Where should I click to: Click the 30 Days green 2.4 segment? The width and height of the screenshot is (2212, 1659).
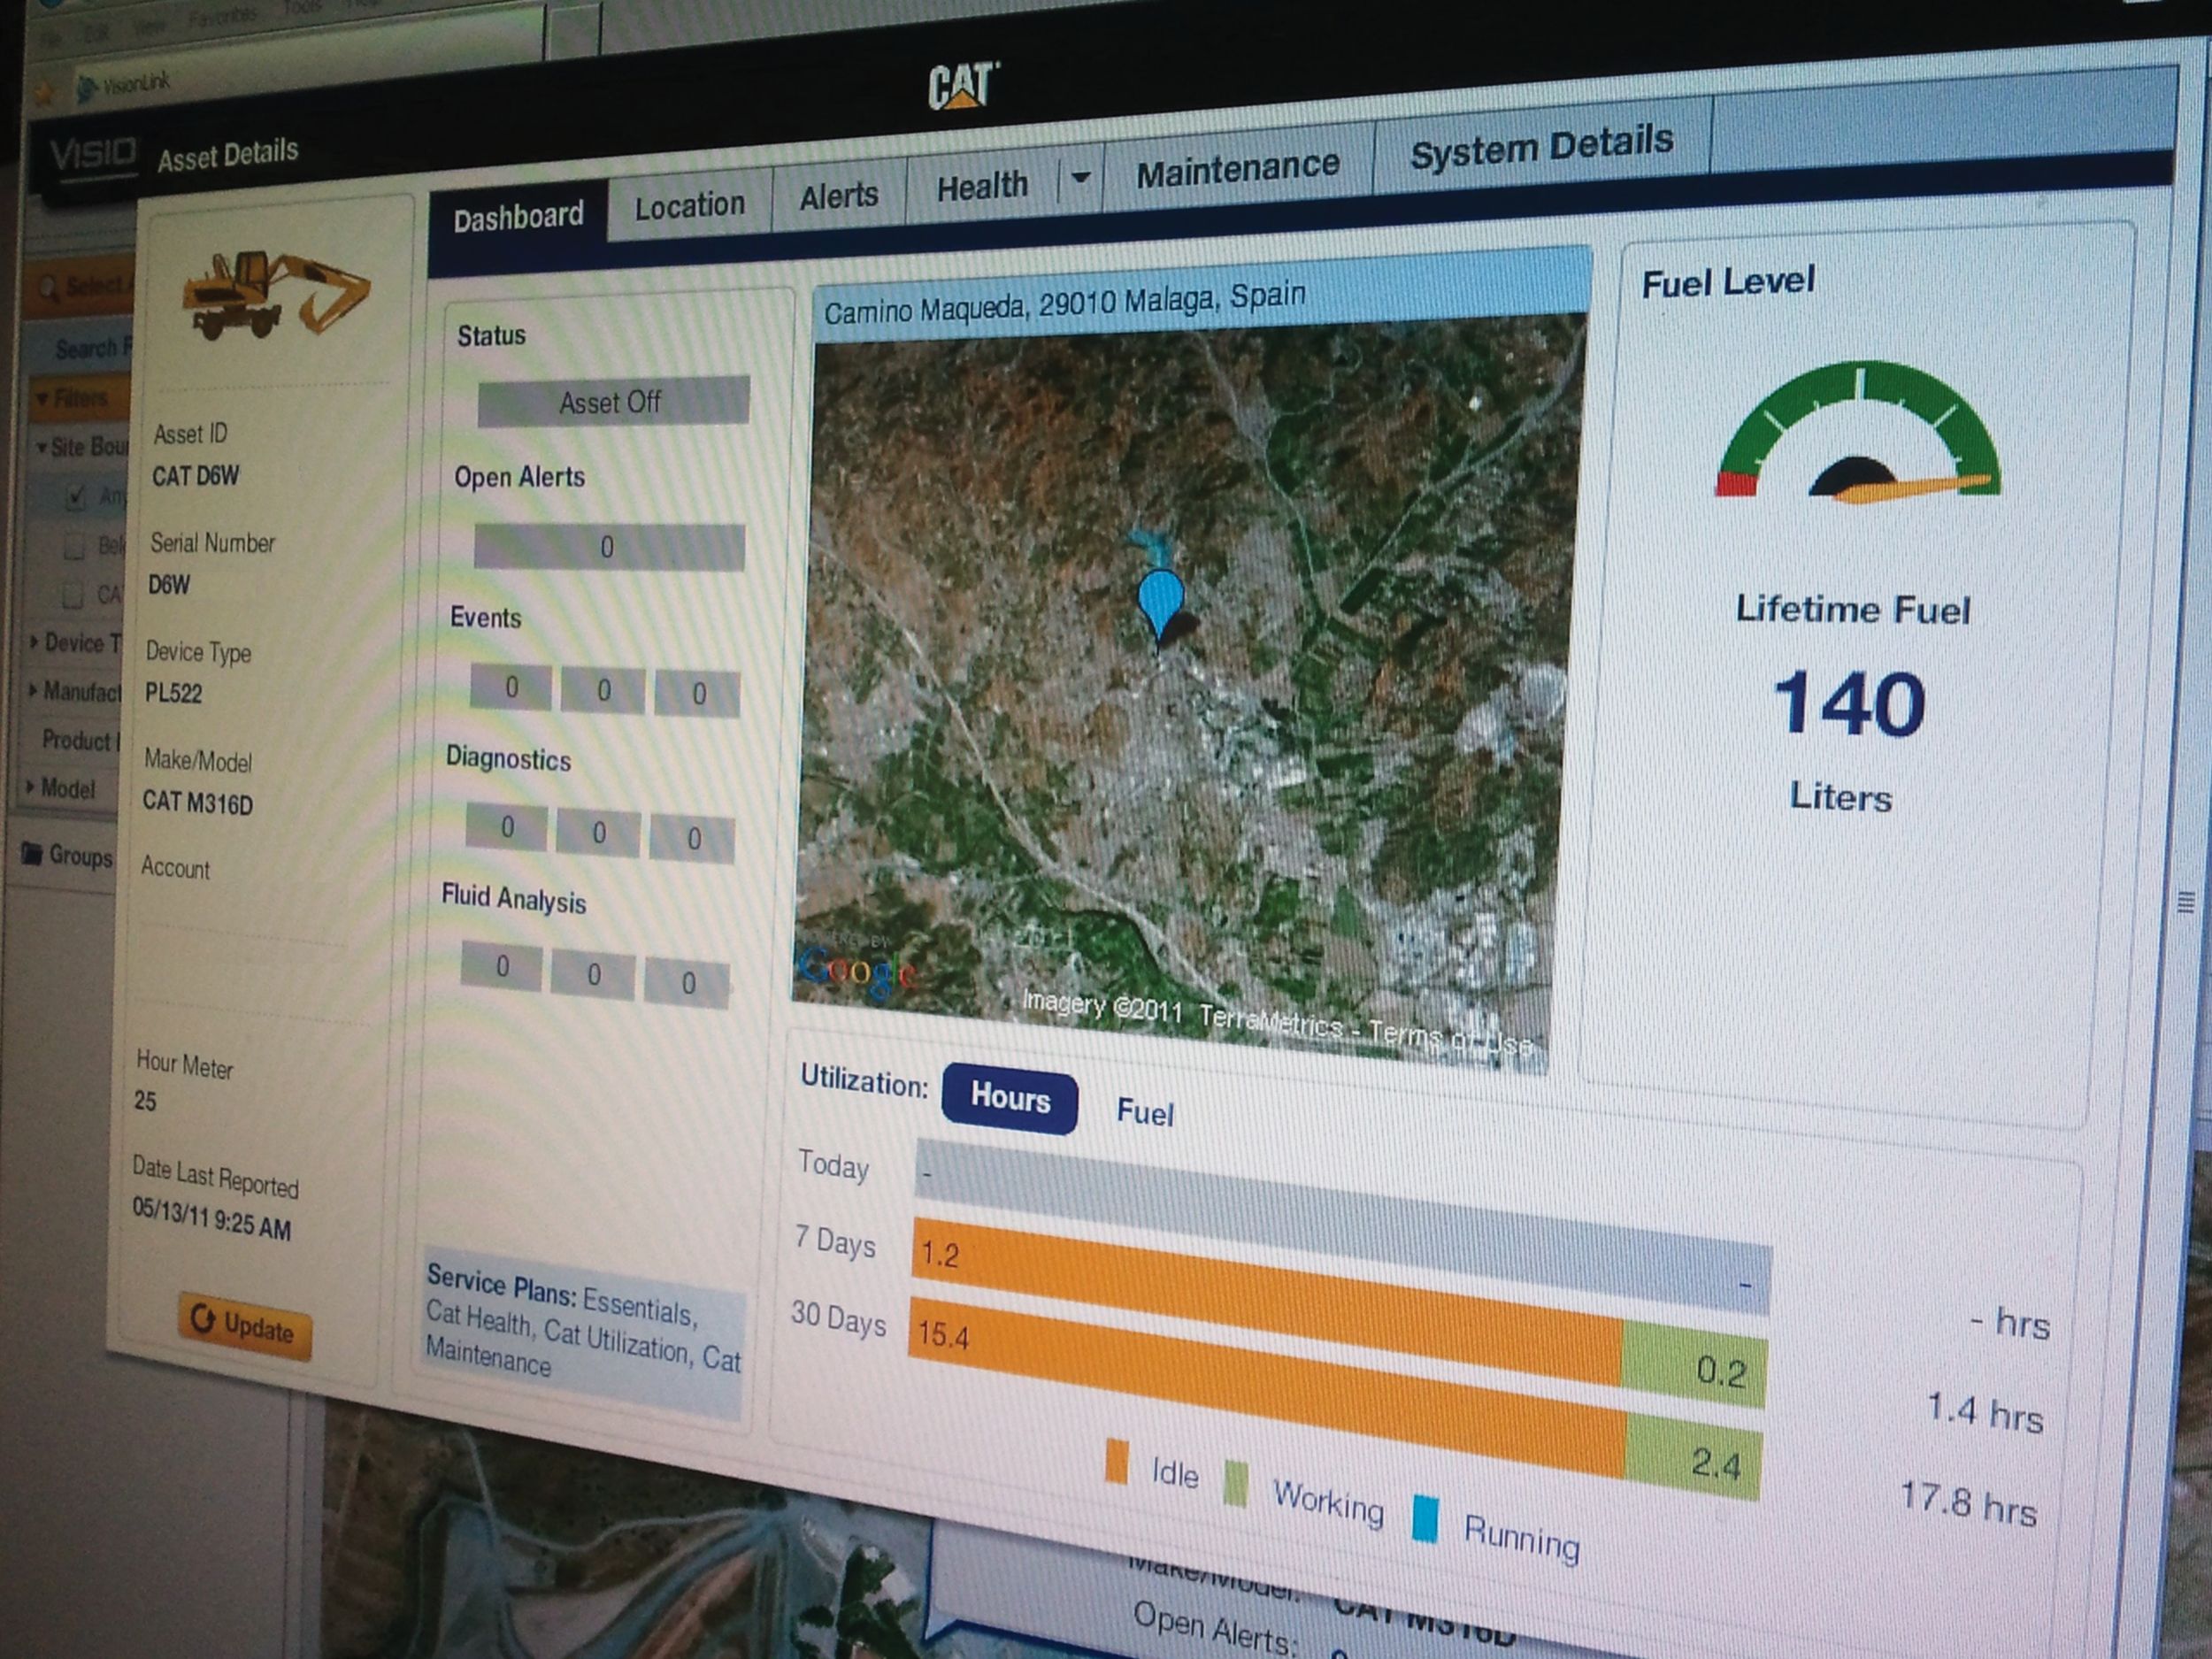[1693, 1456]
